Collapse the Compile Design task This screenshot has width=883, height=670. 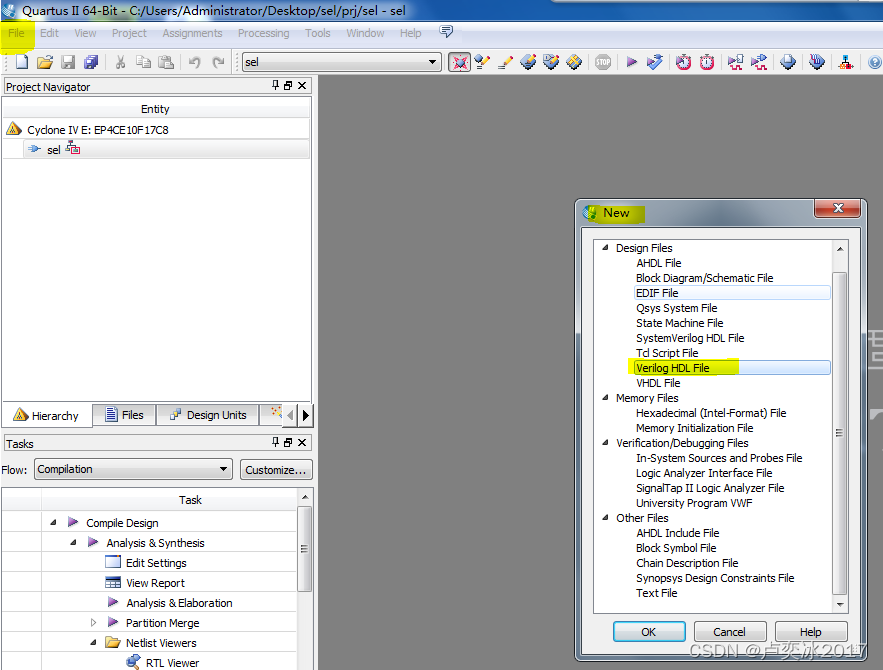[53, 522]
